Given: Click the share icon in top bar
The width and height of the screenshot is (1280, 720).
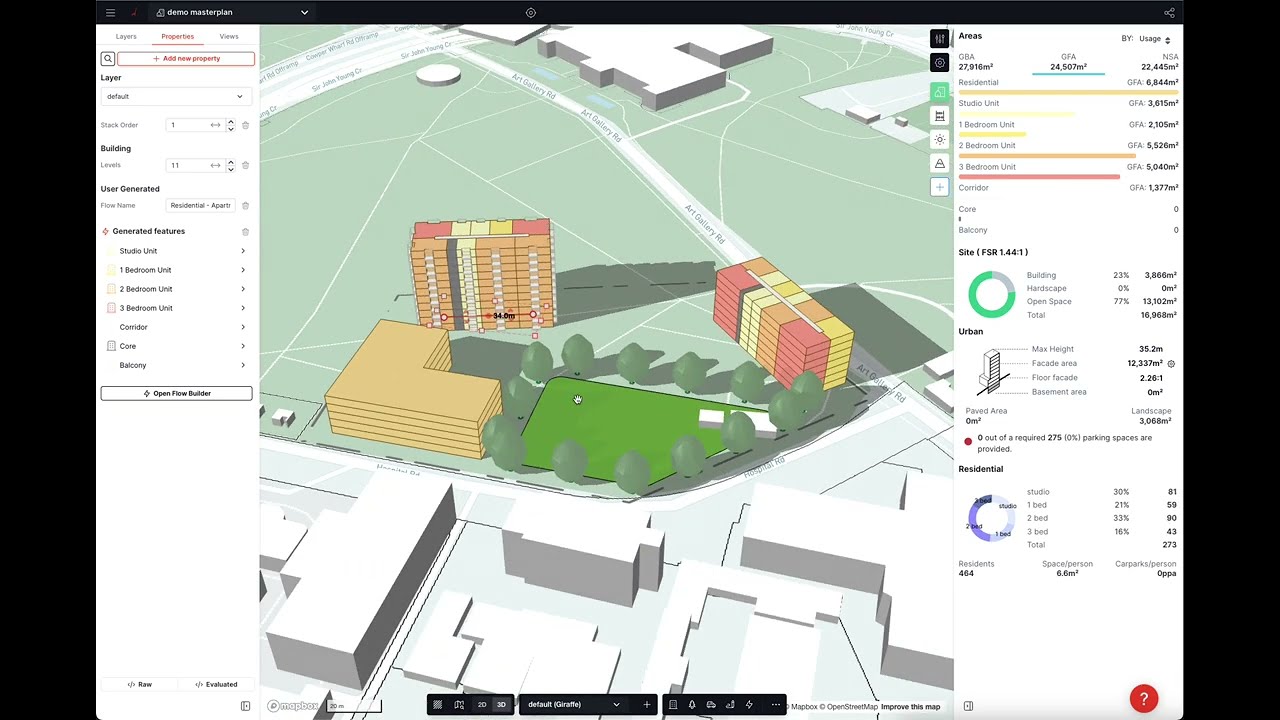Looking at the screenshot, I should [1169, 13].
